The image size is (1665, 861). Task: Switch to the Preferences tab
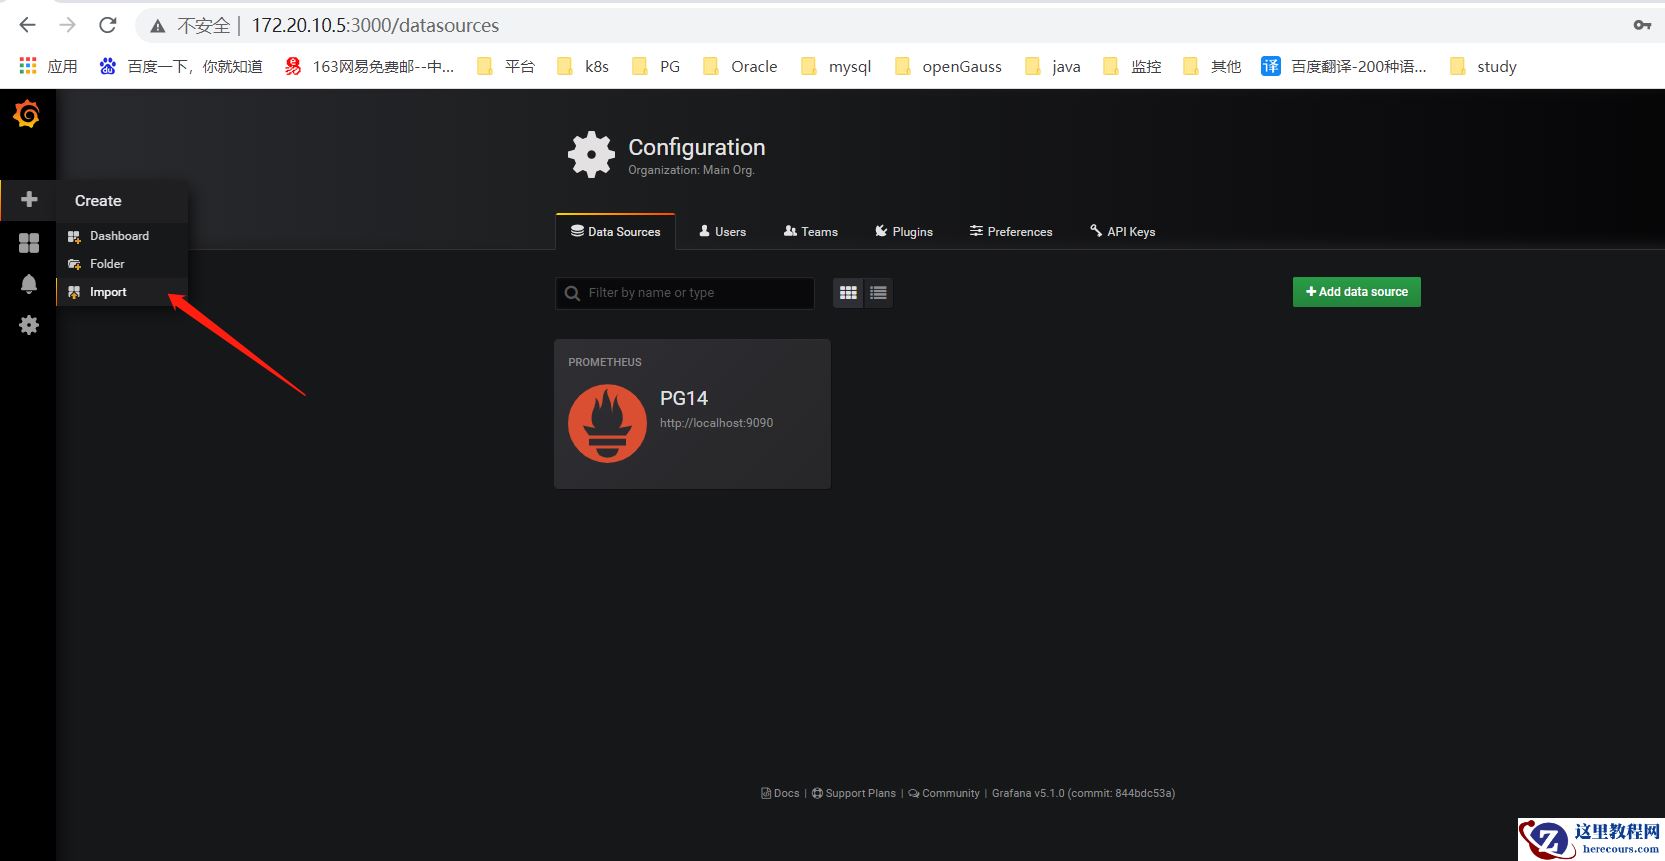tap(1011, 232)
